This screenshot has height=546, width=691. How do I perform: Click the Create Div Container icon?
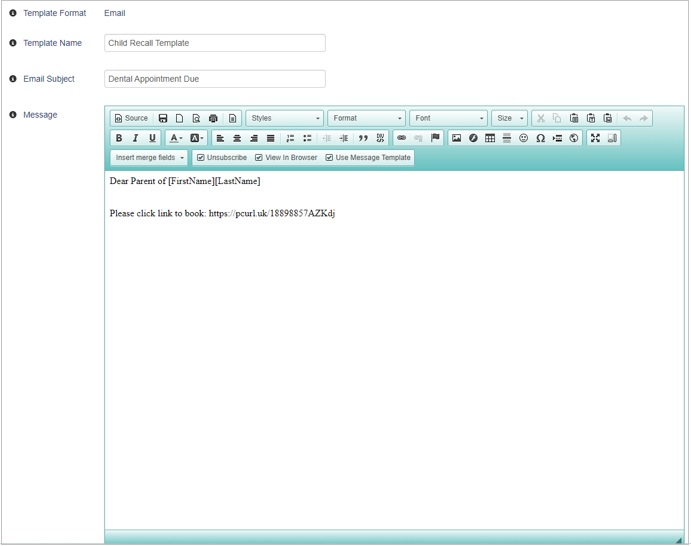[x=380, y=138]
